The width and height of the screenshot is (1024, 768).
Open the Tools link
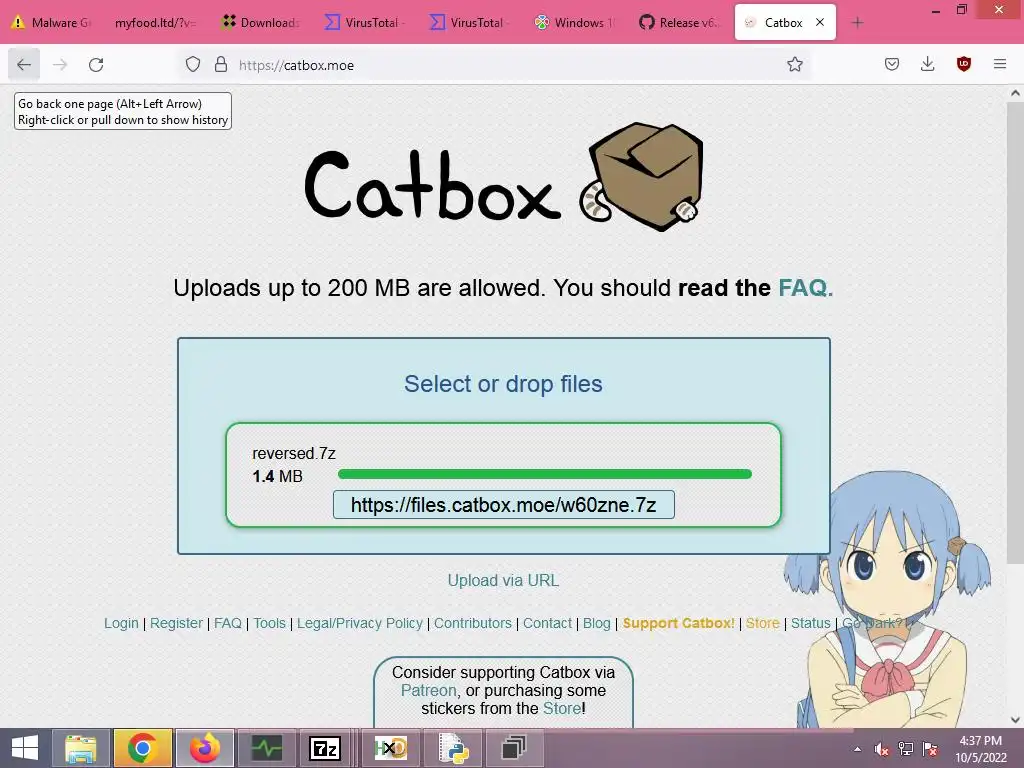pyautogui.click(x=269, y=623)
